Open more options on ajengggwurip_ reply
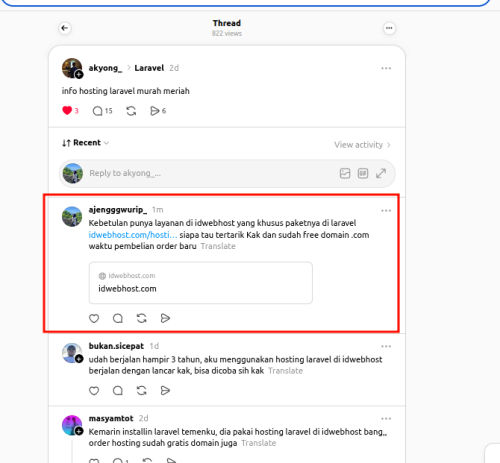Viewport: 500px width, 463px height. click(386, 211)
